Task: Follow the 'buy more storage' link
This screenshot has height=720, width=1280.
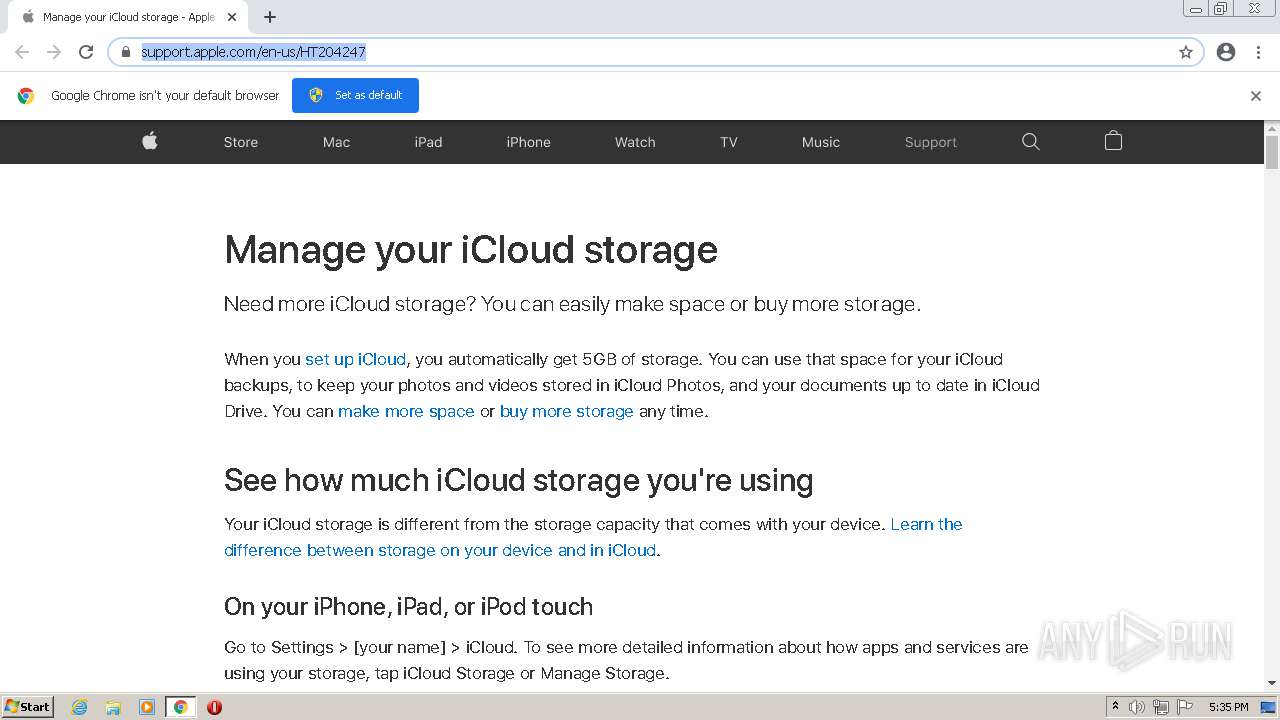Action: click(567, 411)
